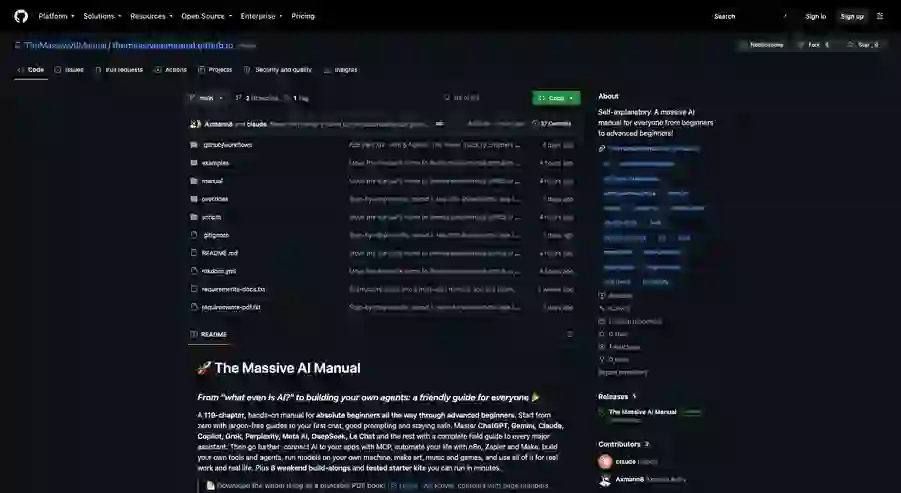This screenshot has height=493, width=901.
Task: Open the Enterprise dropdown
Action: (x=261, y=16)
